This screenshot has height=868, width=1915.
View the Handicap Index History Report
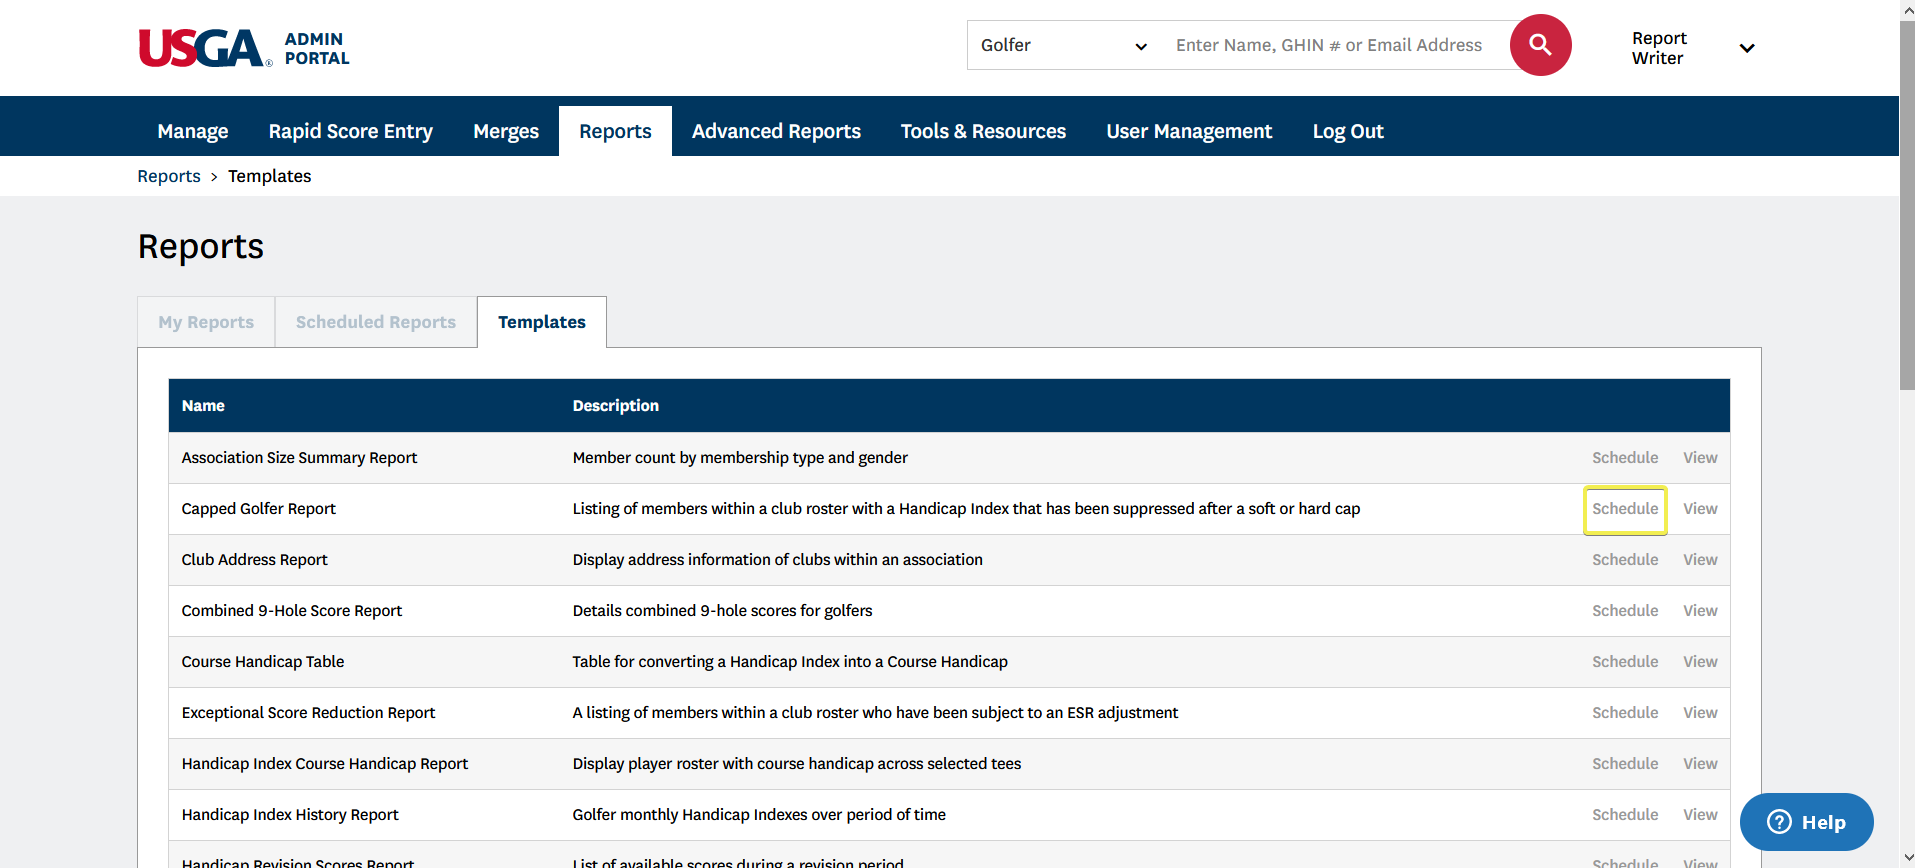point(1700,815)
